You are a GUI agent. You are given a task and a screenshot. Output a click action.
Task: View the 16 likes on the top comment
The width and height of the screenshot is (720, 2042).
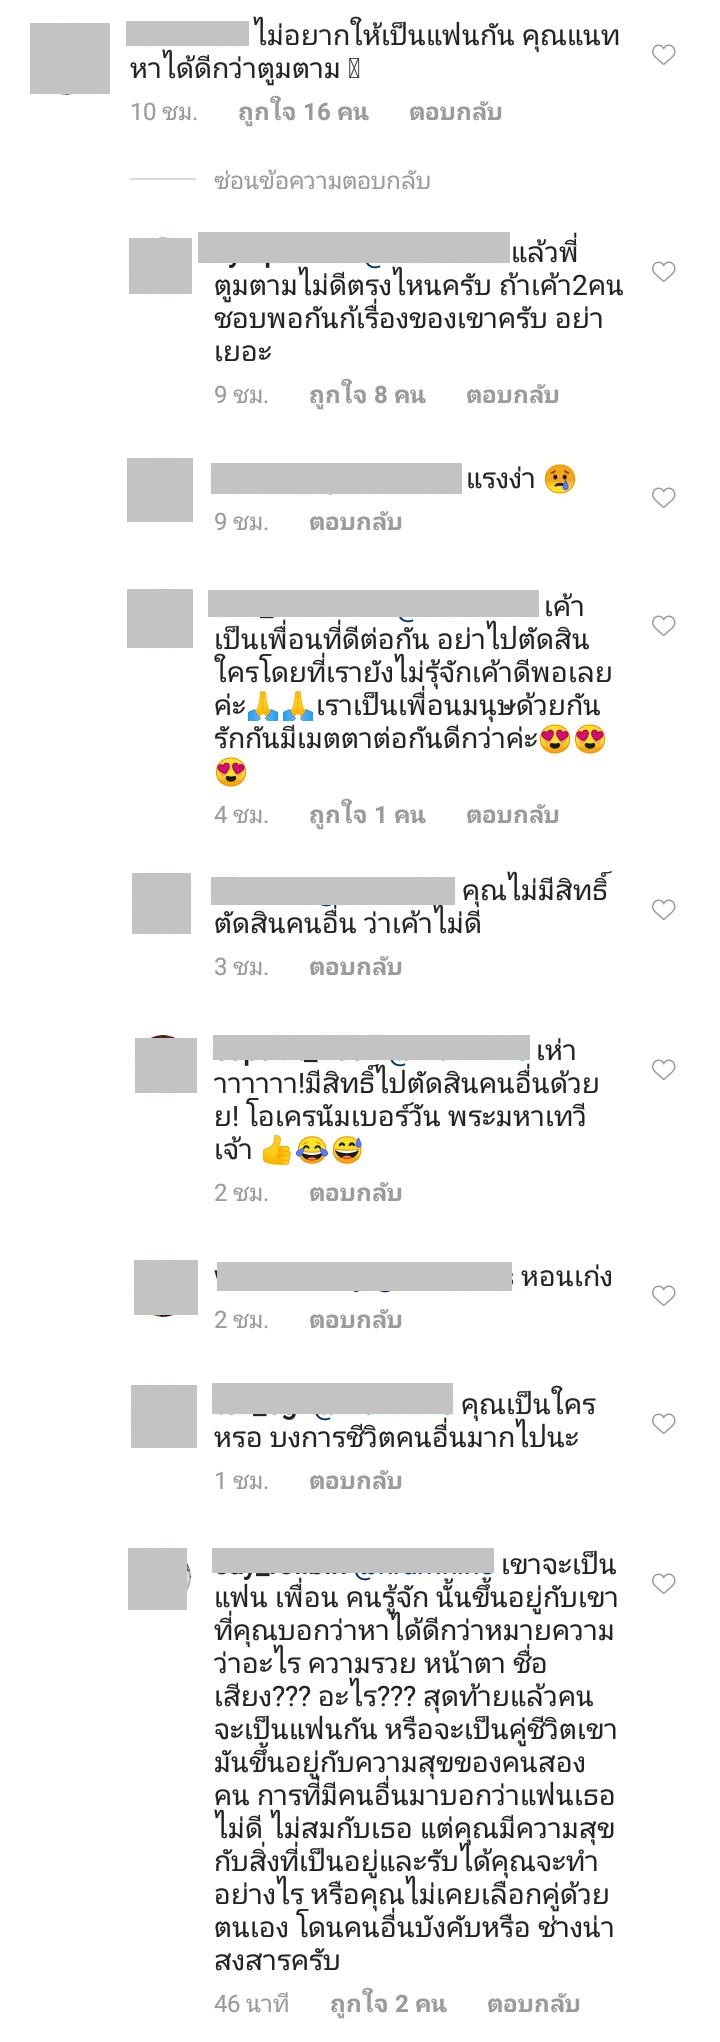pos(303,112)
